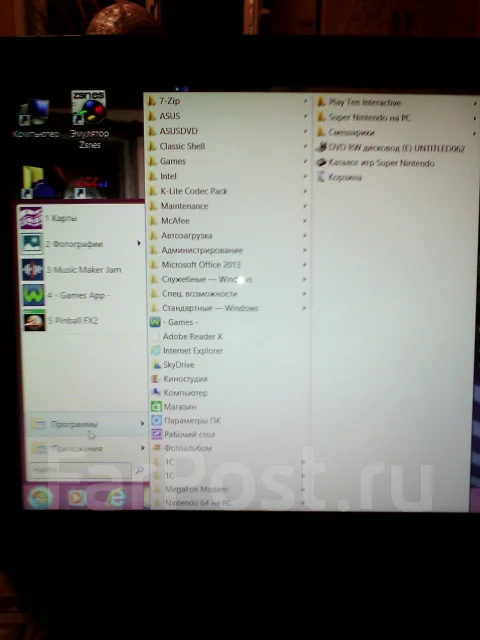480x640 pixels.
Task: Open the ASUSDVD folder item
Action: (228, 131)
